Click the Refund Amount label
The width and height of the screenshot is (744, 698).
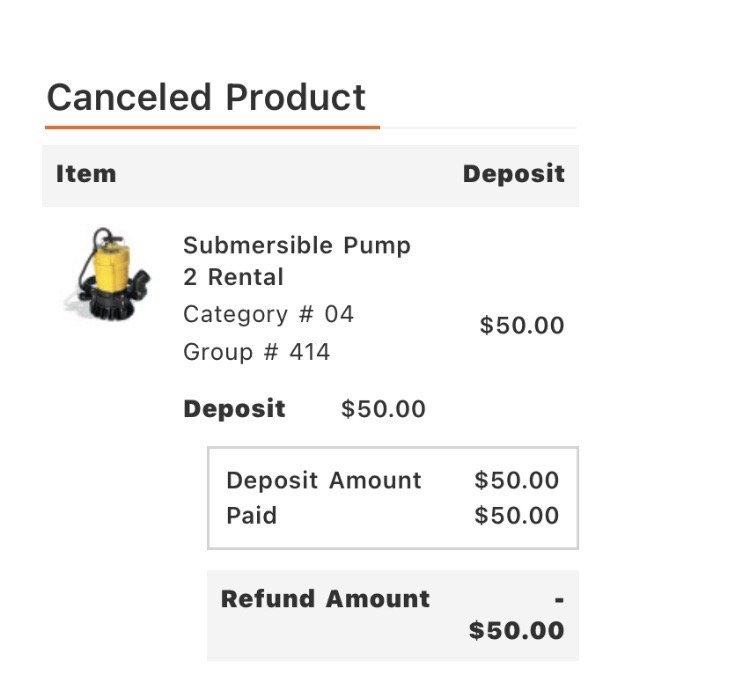tap(325, 599)
